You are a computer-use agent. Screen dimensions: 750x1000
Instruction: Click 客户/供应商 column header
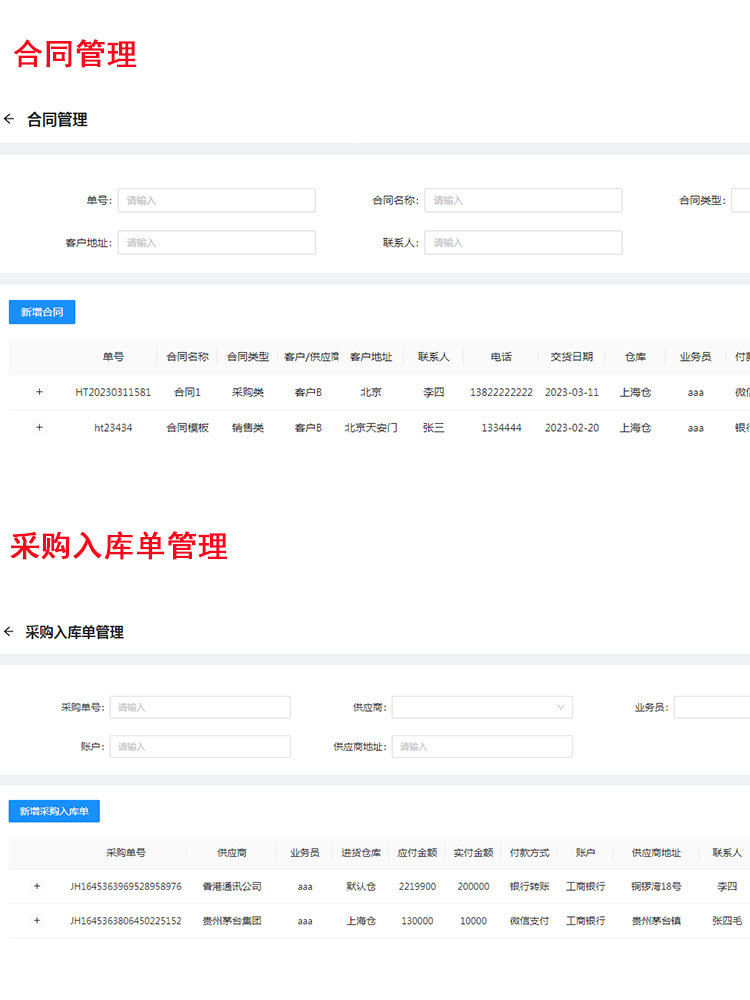click(311, 357)
